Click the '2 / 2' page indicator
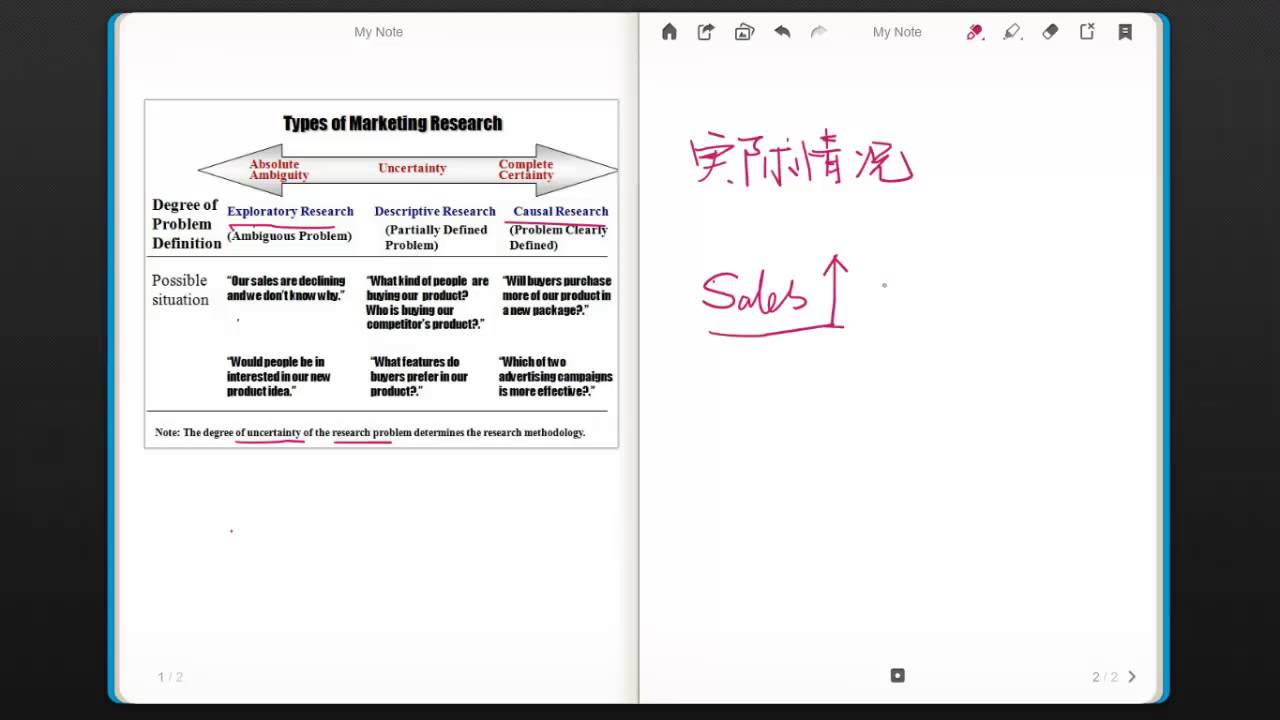This screenshot has height=720, width=1280. (x=1105, y=677)
